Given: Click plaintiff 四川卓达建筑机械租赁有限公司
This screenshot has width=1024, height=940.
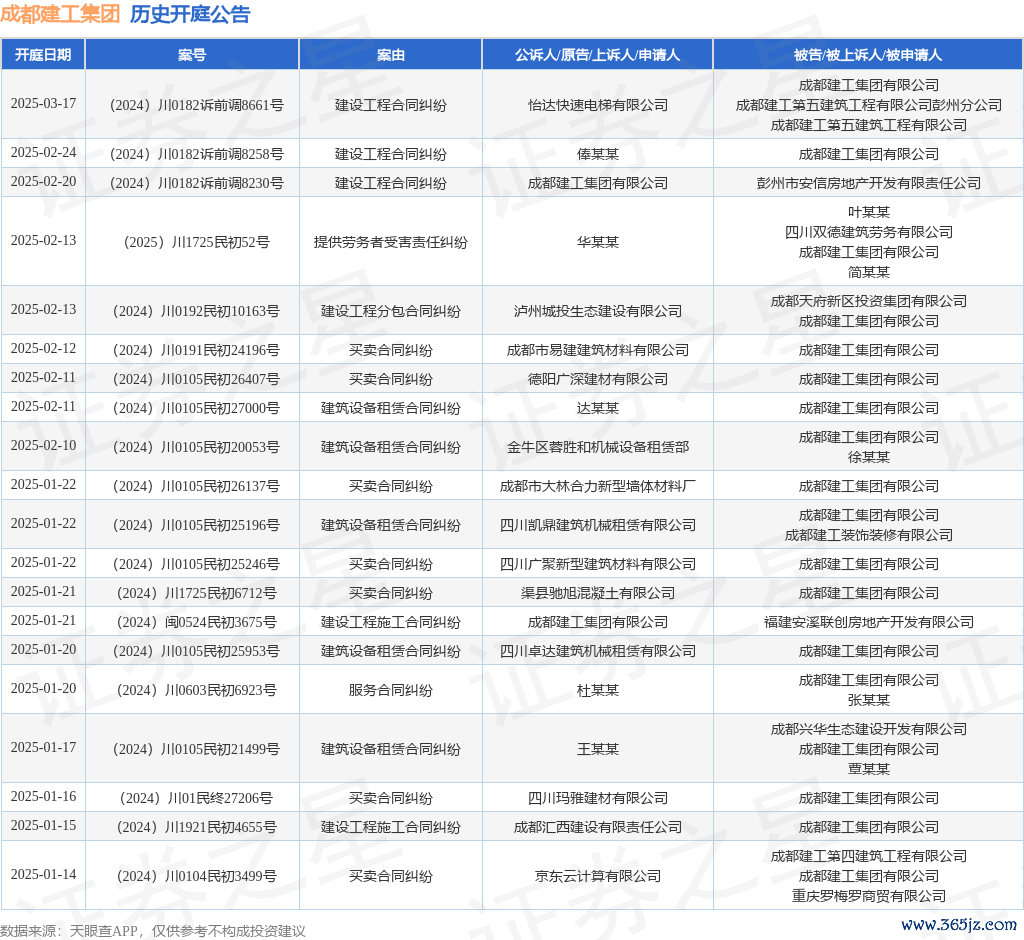Looking at the screenshot, I should [598, 651].
